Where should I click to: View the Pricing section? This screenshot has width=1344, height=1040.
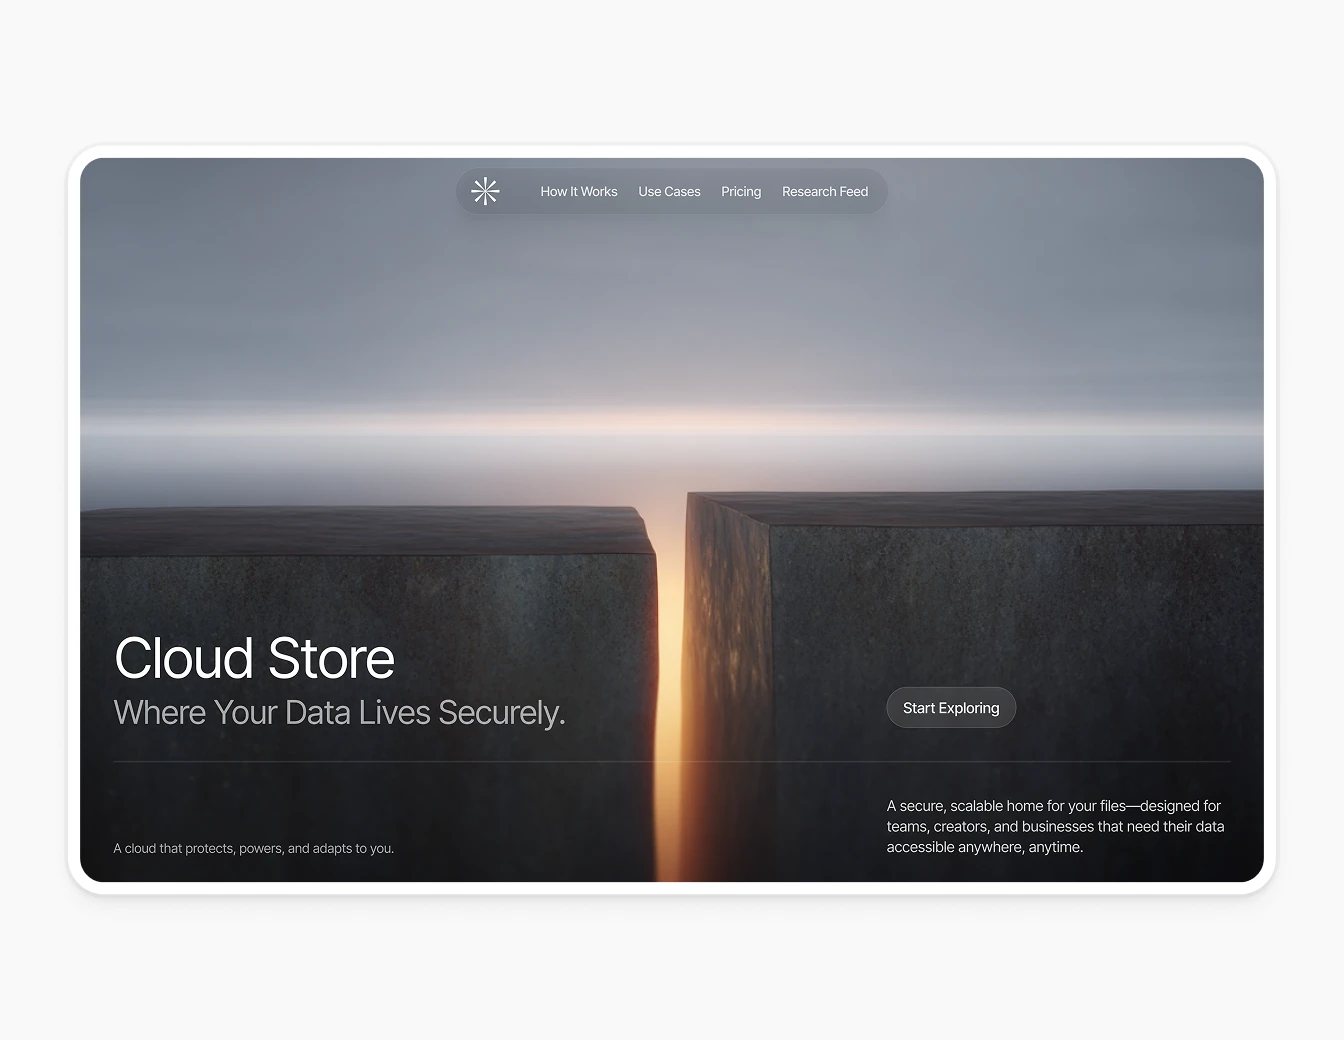pos(741,191)
